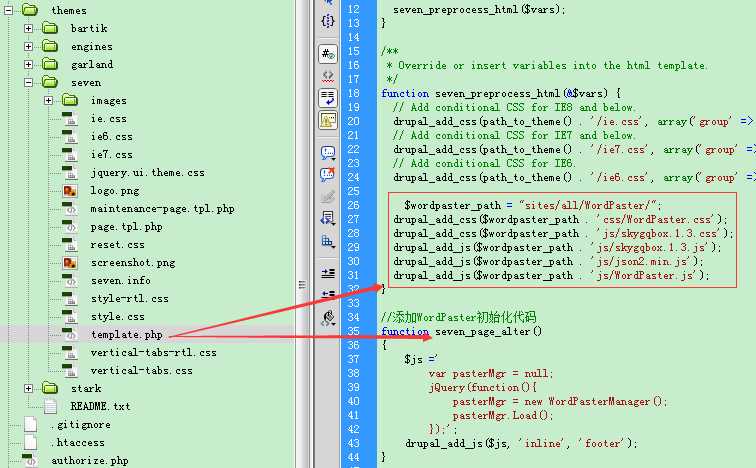Click 'pasterMgr.Load();' code line

(502, 415)
